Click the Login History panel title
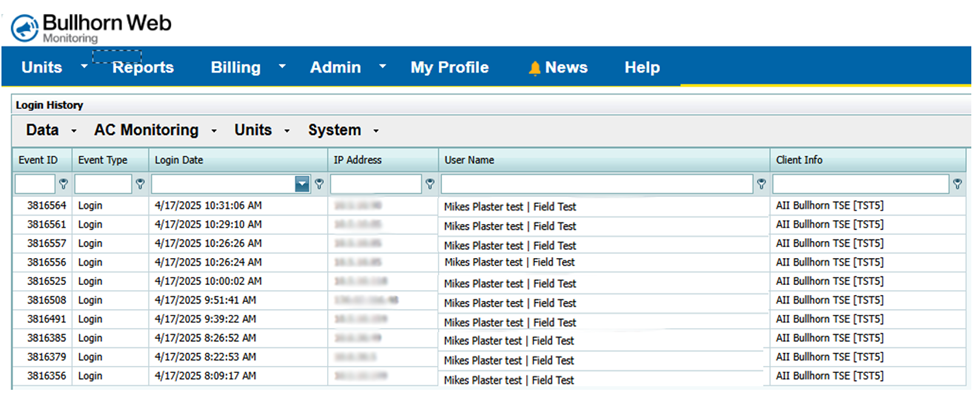This screenshot has width=975, height=412. pos(49,106)
